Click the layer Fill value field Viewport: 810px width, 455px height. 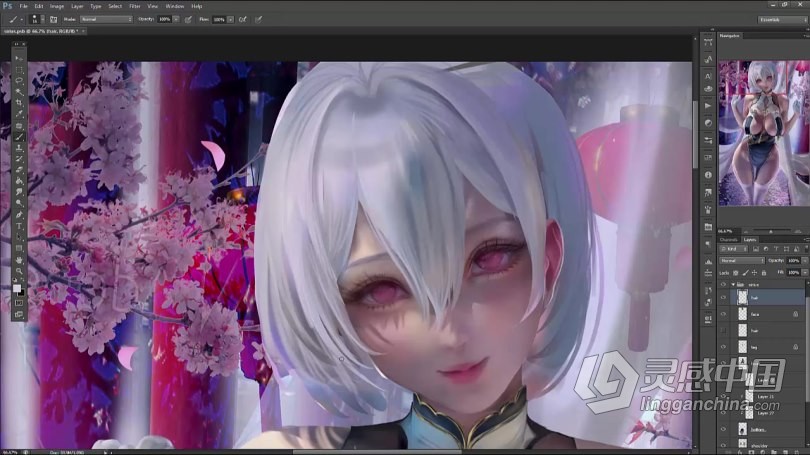(793, 273)
